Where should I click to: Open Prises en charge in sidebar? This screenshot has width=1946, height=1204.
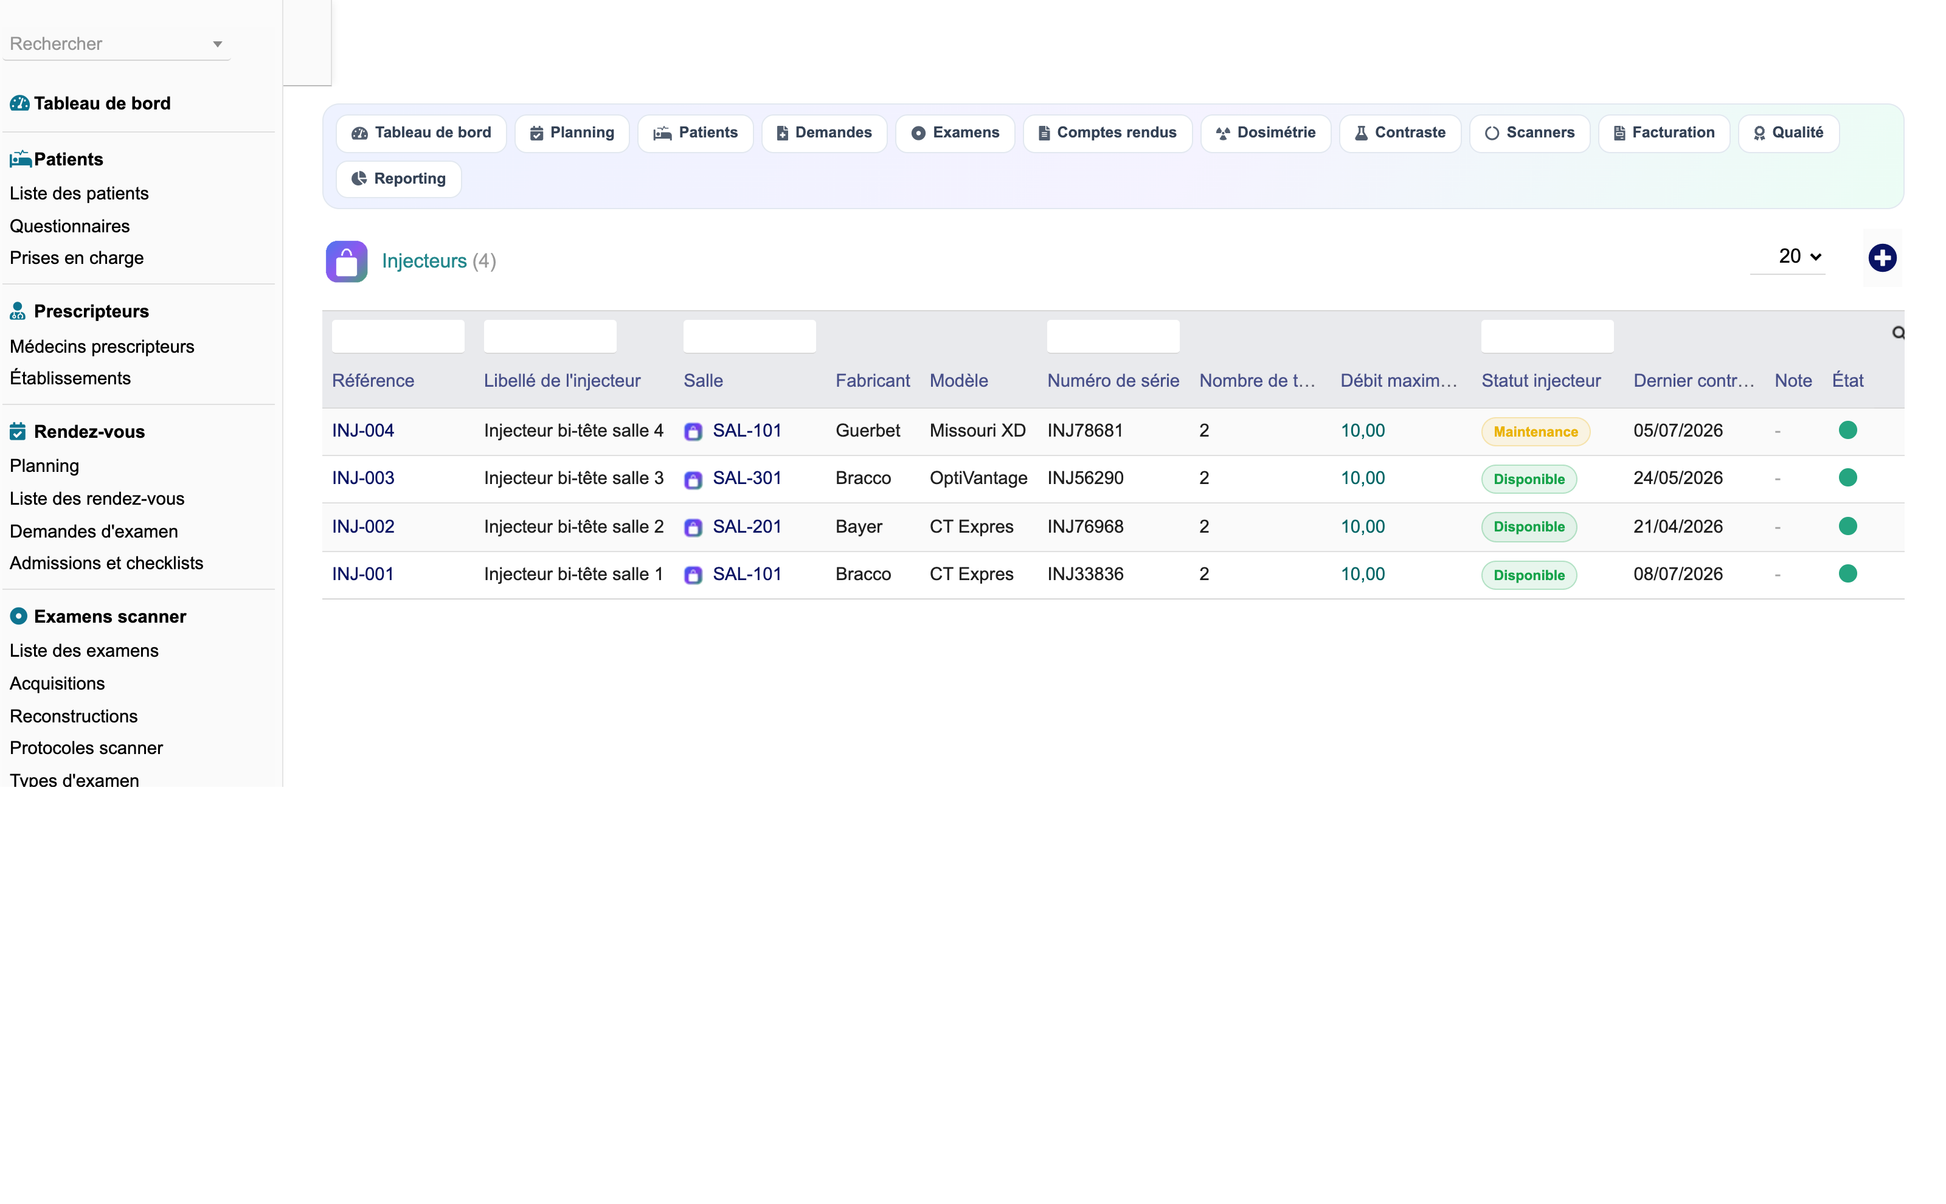click(x=77, y=258)
